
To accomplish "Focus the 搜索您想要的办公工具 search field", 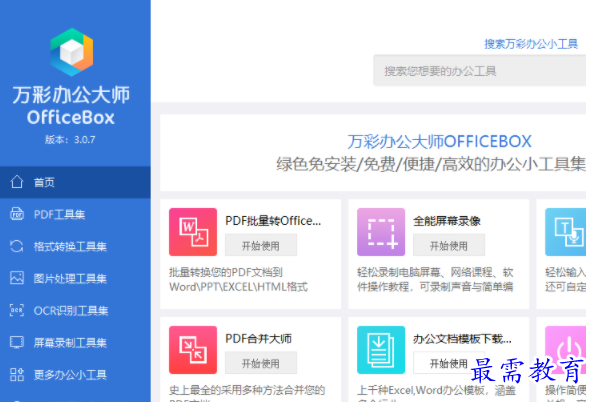I will [x=479, y=71].
